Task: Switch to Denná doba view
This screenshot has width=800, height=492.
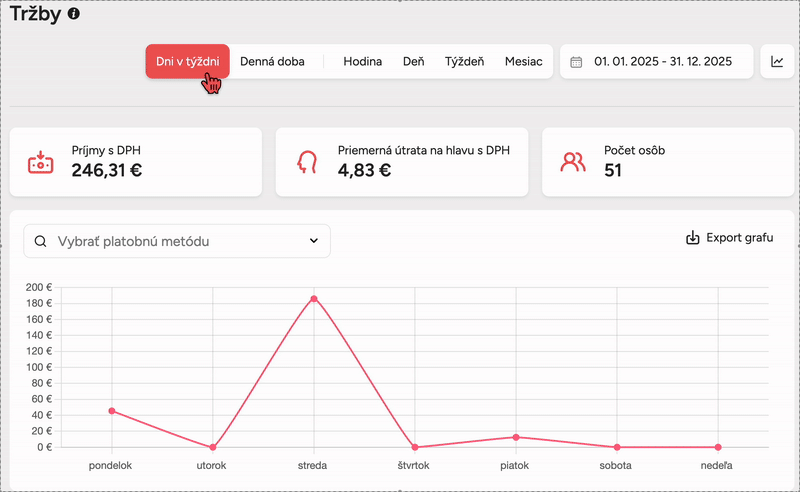Action: click(x=272, y=61)
